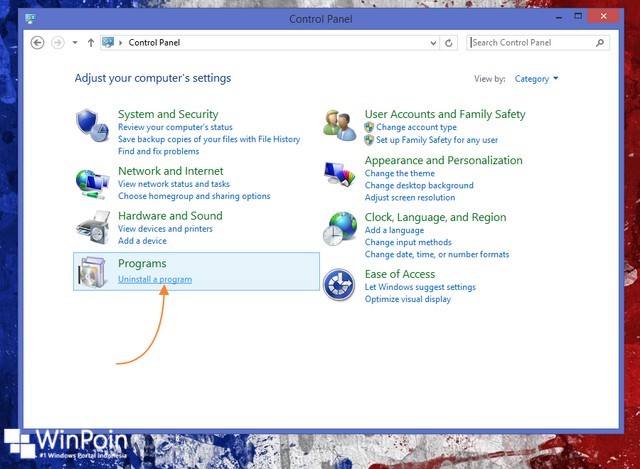The image size is (640, 469).
Task: Click the Change the theme link
Action: 400,173
